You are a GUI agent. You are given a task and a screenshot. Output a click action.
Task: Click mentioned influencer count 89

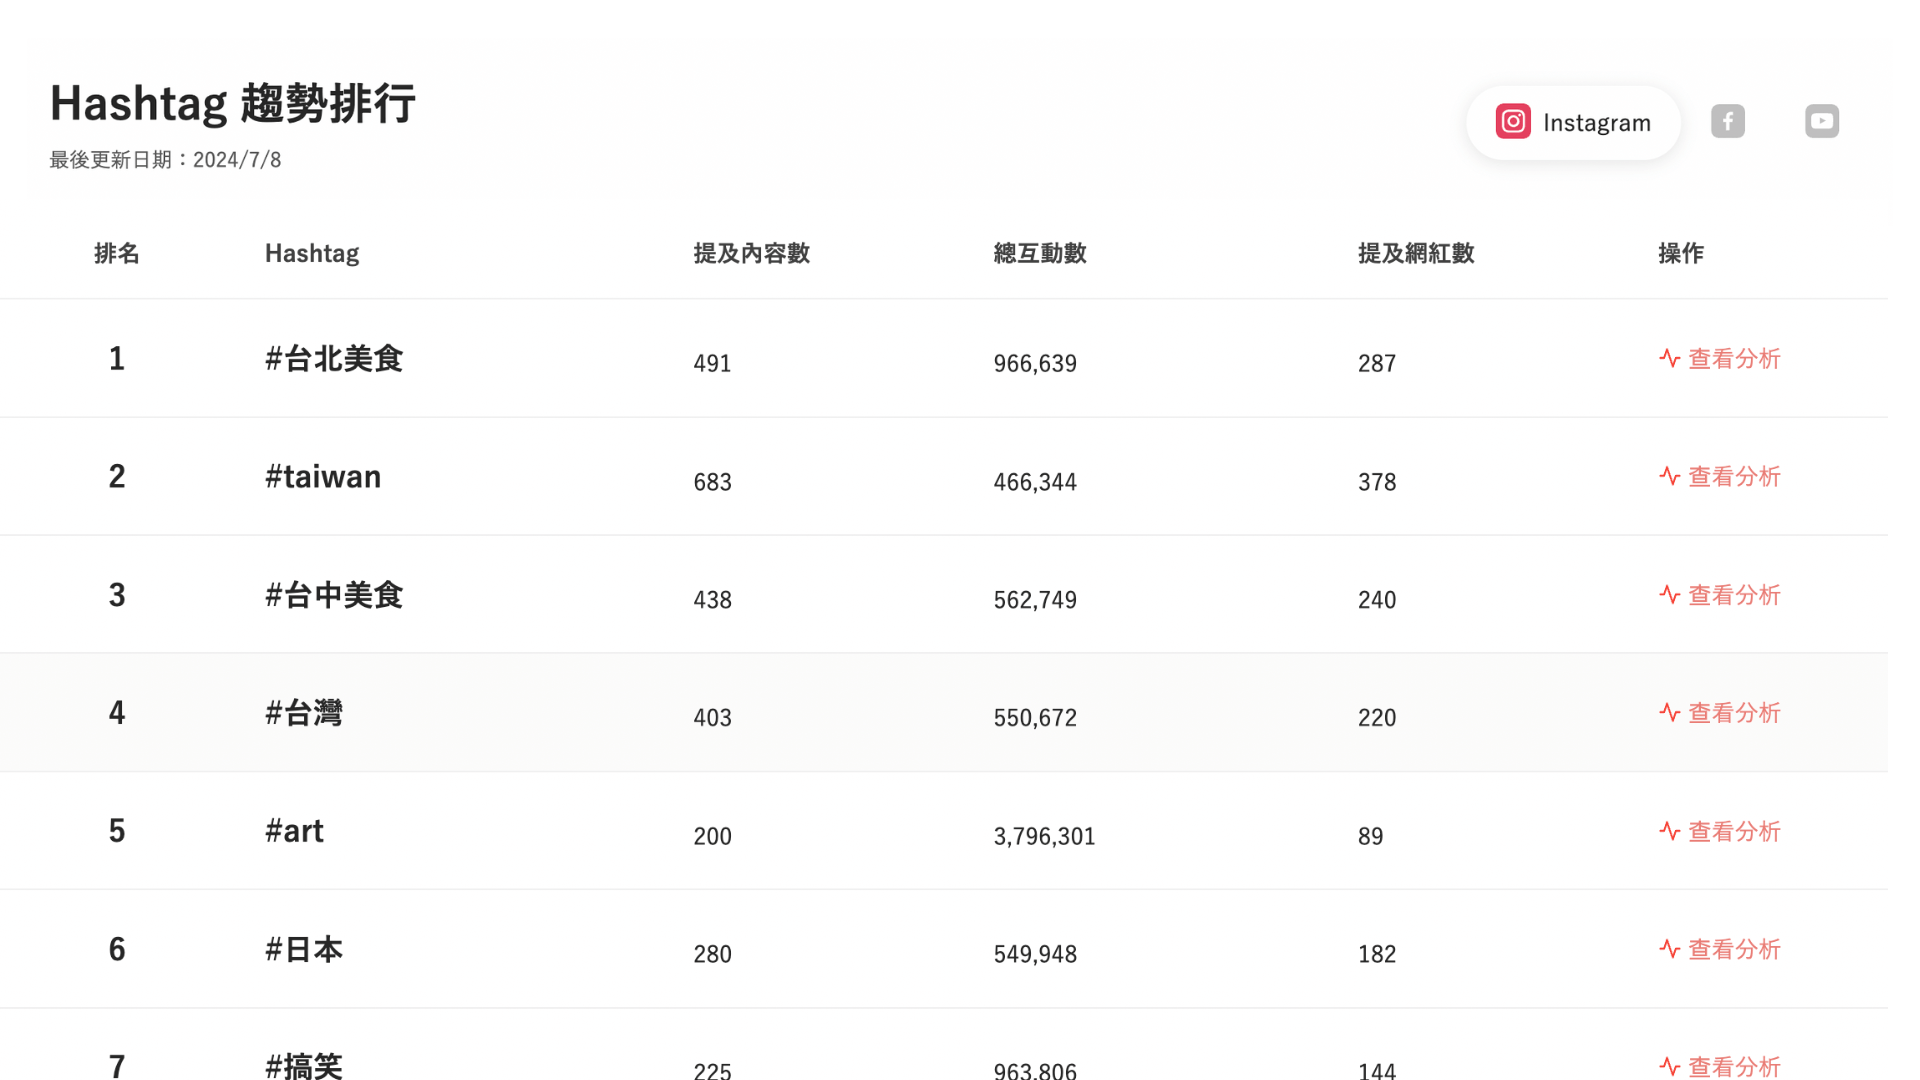pos(1370,836)
